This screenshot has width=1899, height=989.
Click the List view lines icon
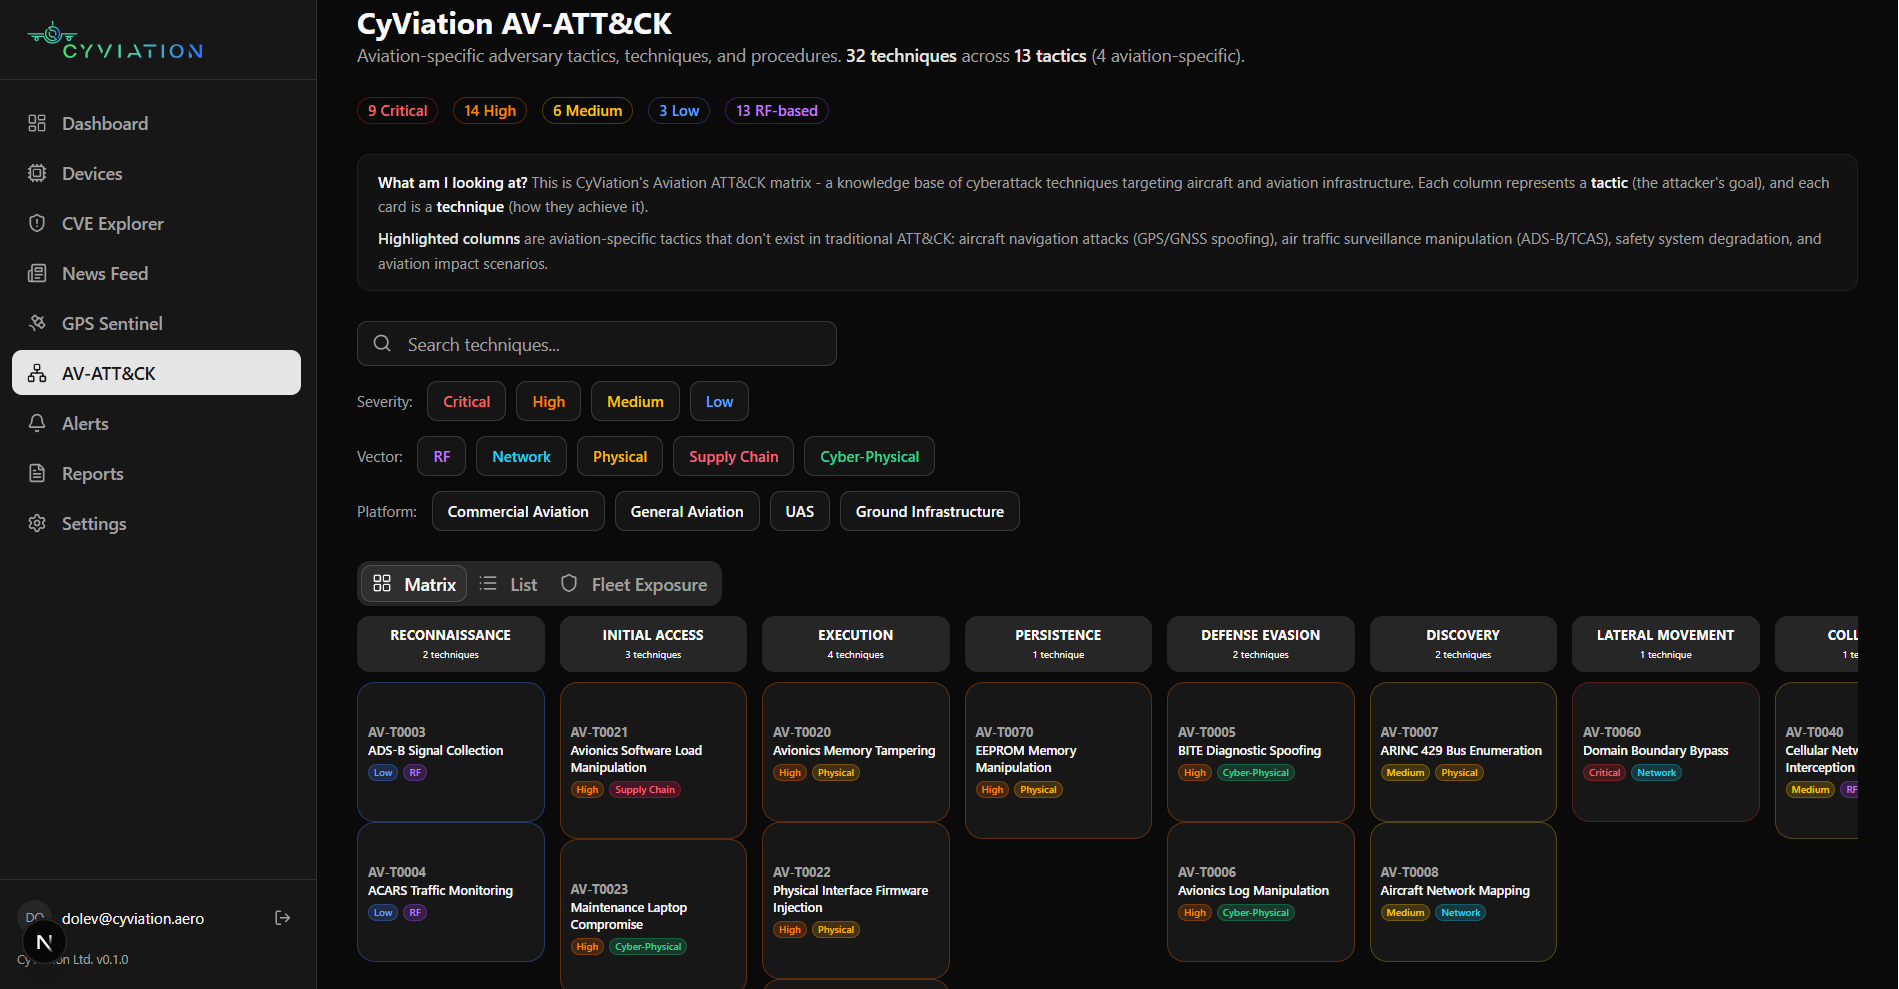tap(488, 584)
